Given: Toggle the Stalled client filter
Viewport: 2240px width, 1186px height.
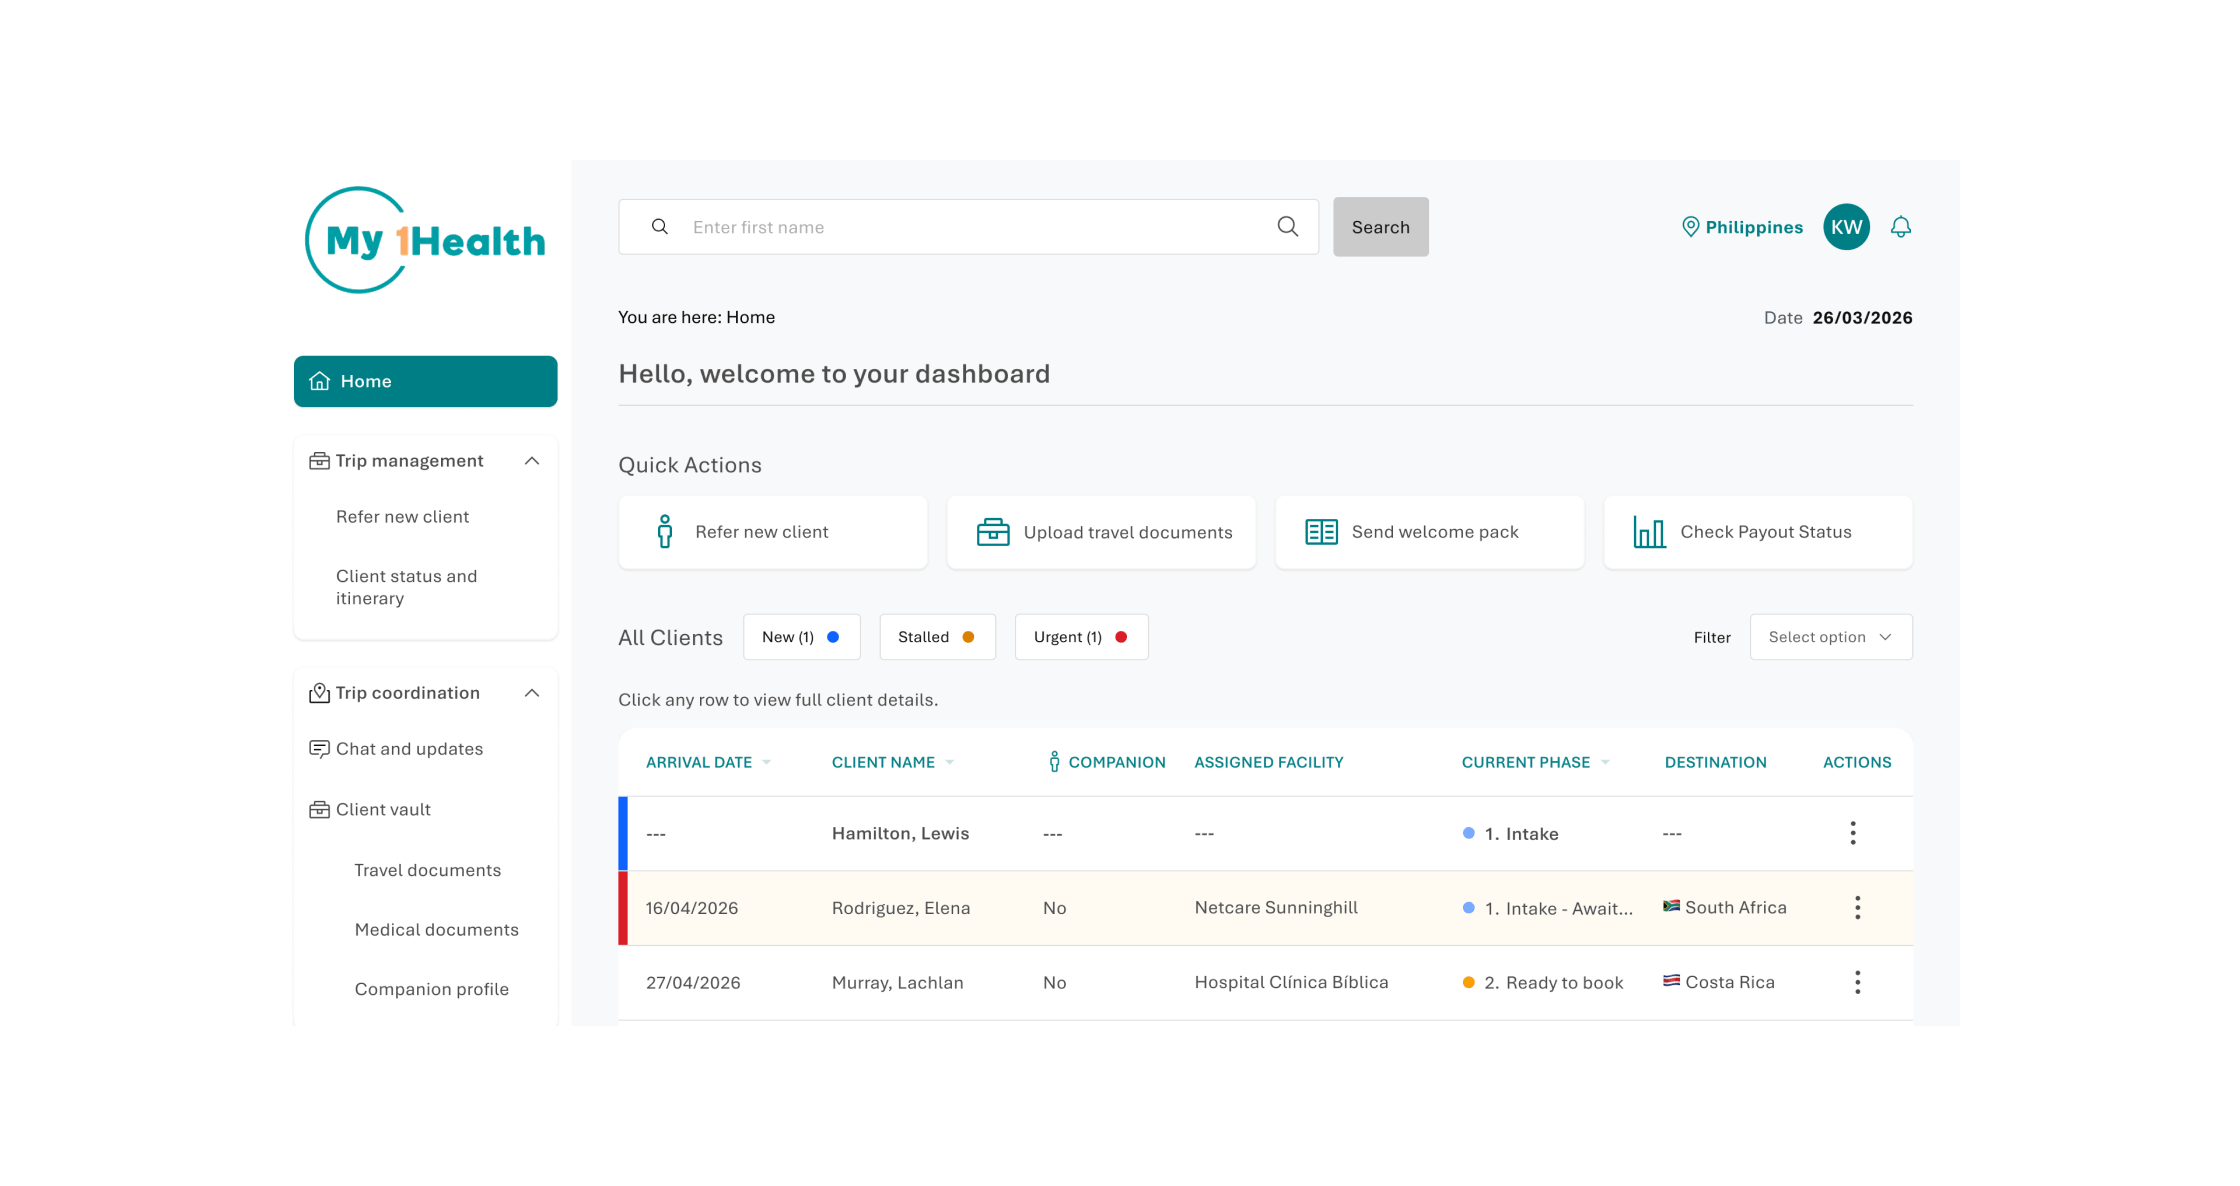Looking at the screenshot, I should click(937, 637).
